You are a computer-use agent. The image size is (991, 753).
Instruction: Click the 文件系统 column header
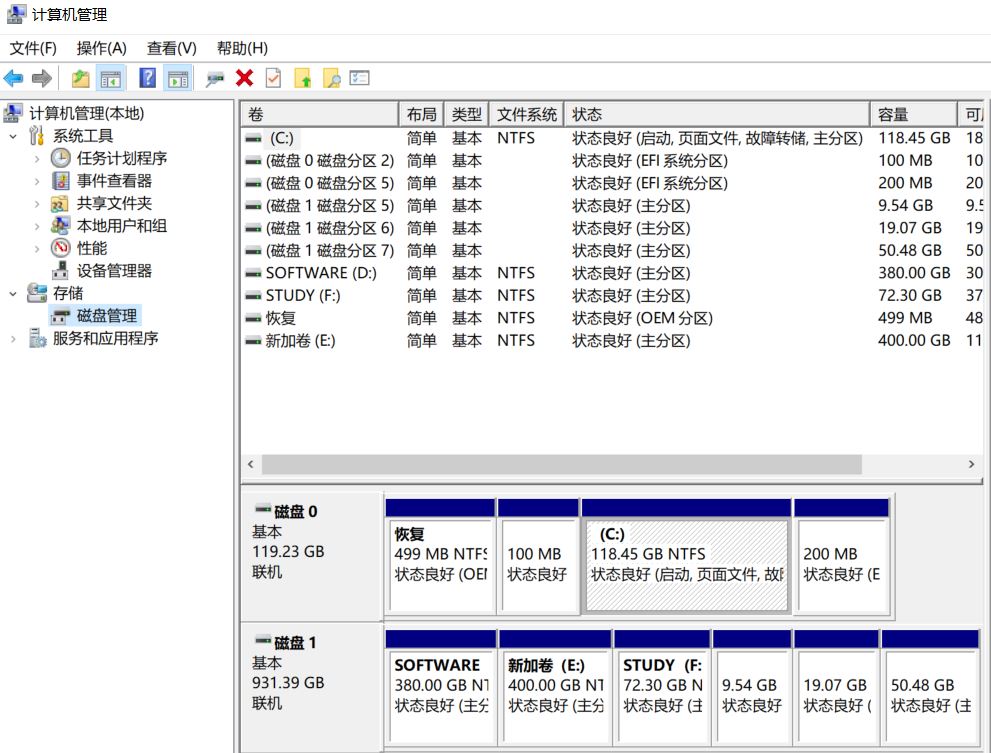[x=526, y=114]
